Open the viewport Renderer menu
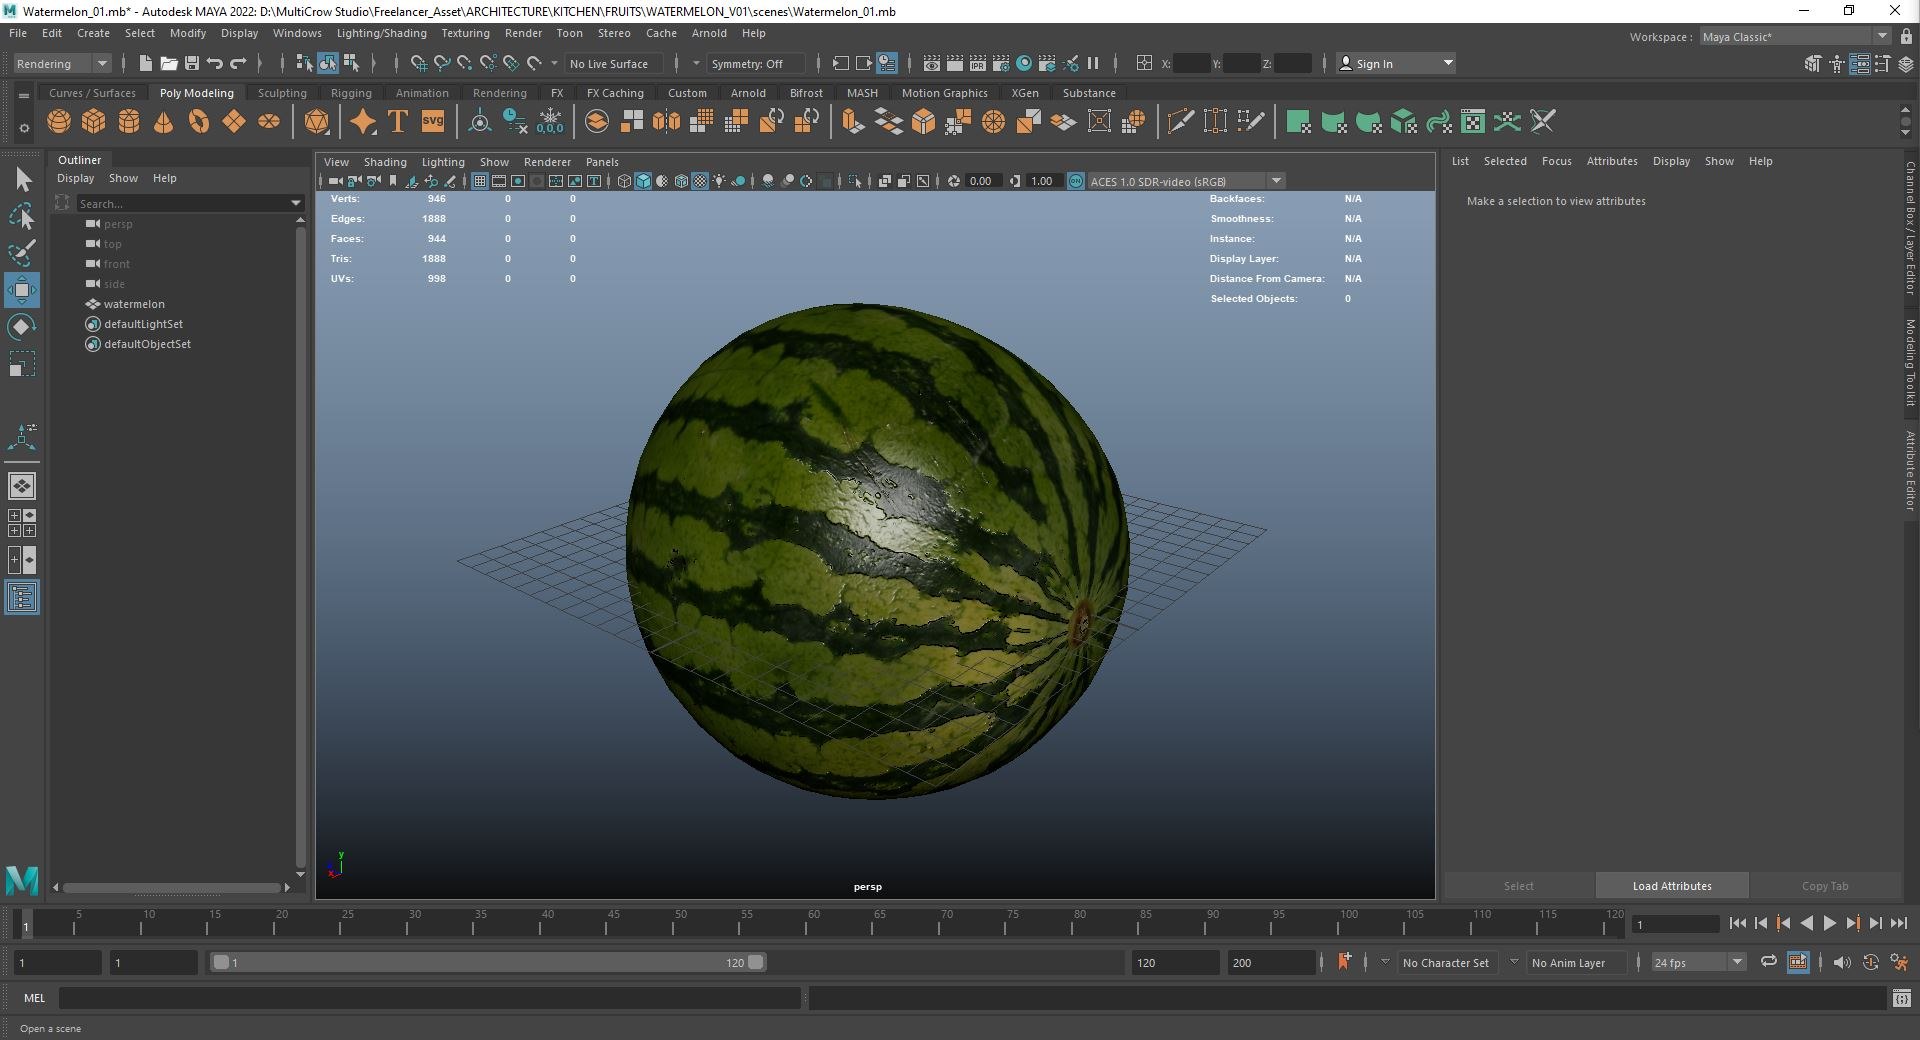 (x=547, y=162)
